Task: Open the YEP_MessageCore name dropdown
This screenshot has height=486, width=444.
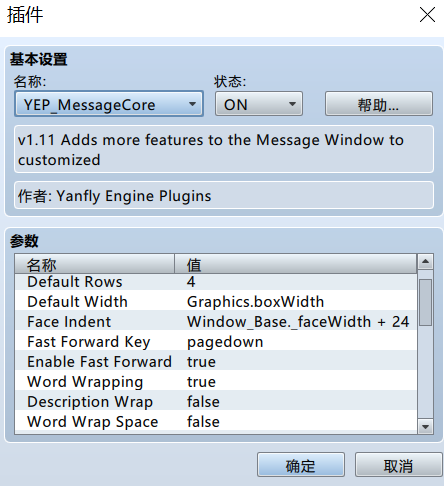Action: [109, 104]
